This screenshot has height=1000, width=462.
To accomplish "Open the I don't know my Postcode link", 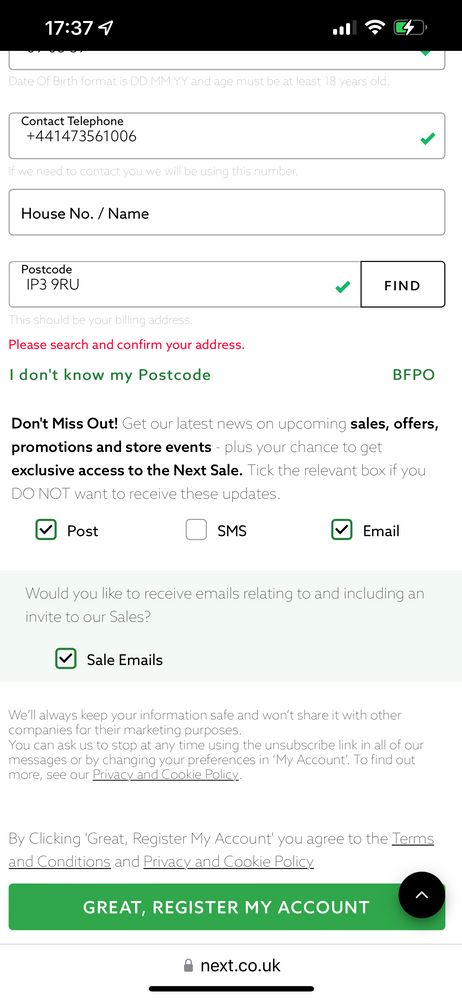I will (x=110, y=374).
